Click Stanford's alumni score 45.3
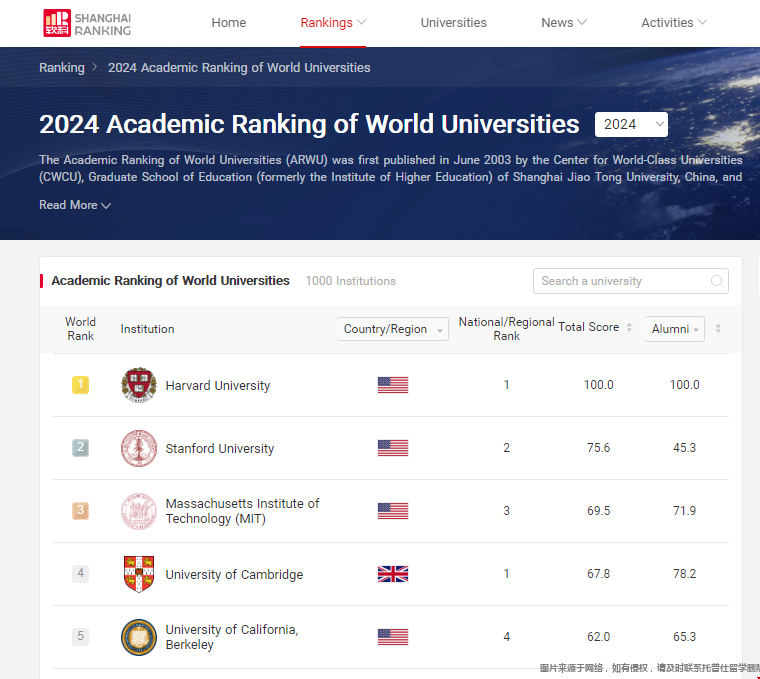760x679 pixels. tap(684, 448)
